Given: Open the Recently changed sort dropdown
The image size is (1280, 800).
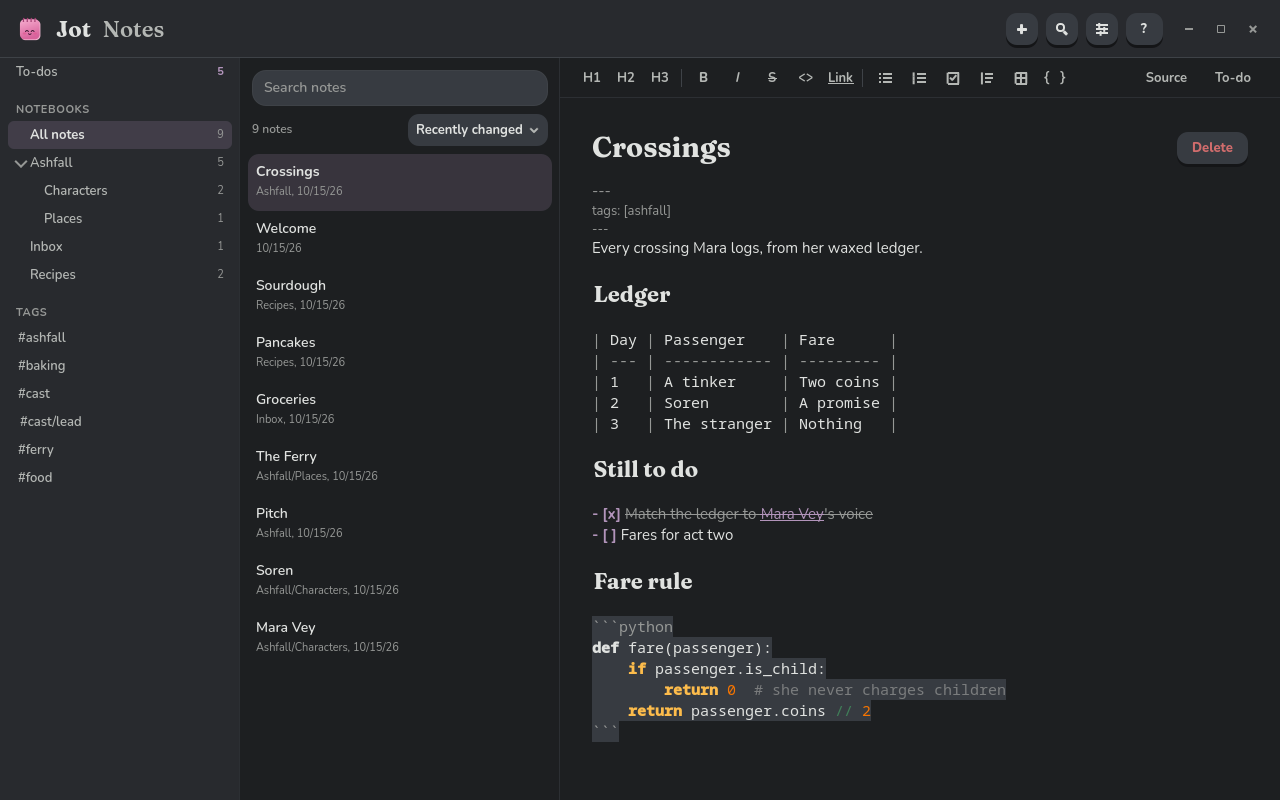Looking at the screenshot, I should click(478, 130).
